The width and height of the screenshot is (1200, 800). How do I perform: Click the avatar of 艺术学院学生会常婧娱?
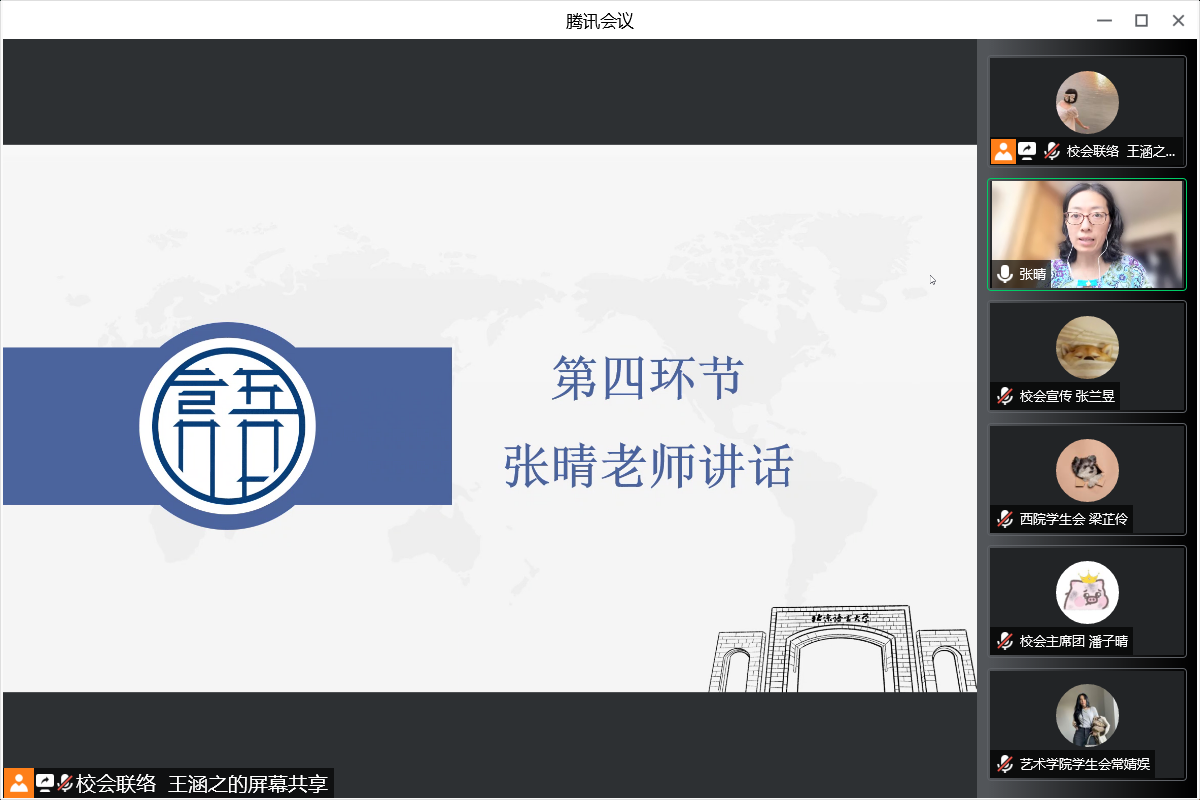1087,715
